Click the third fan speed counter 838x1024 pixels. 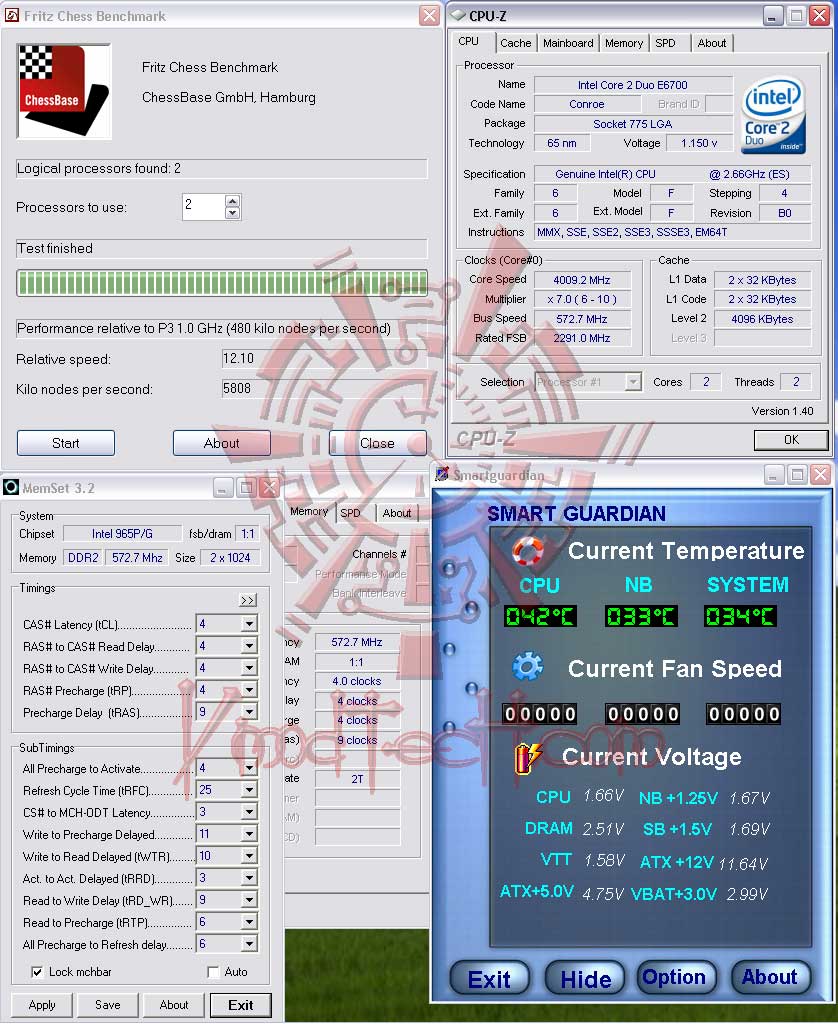tap(743, 714)
